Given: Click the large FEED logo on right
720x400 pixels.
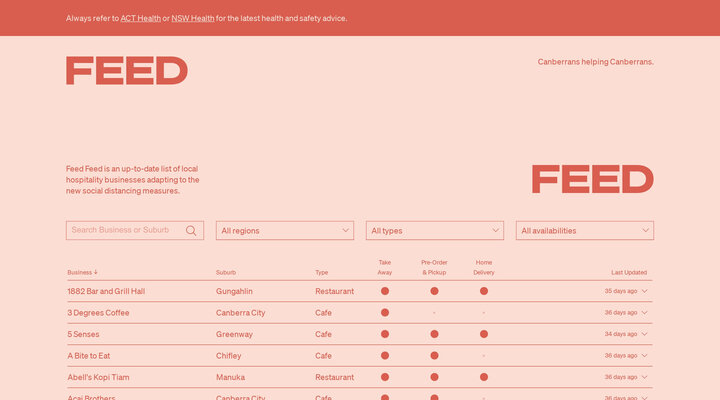Looking at the screenshot, I should pyautogui.click(x=592, y=179).
